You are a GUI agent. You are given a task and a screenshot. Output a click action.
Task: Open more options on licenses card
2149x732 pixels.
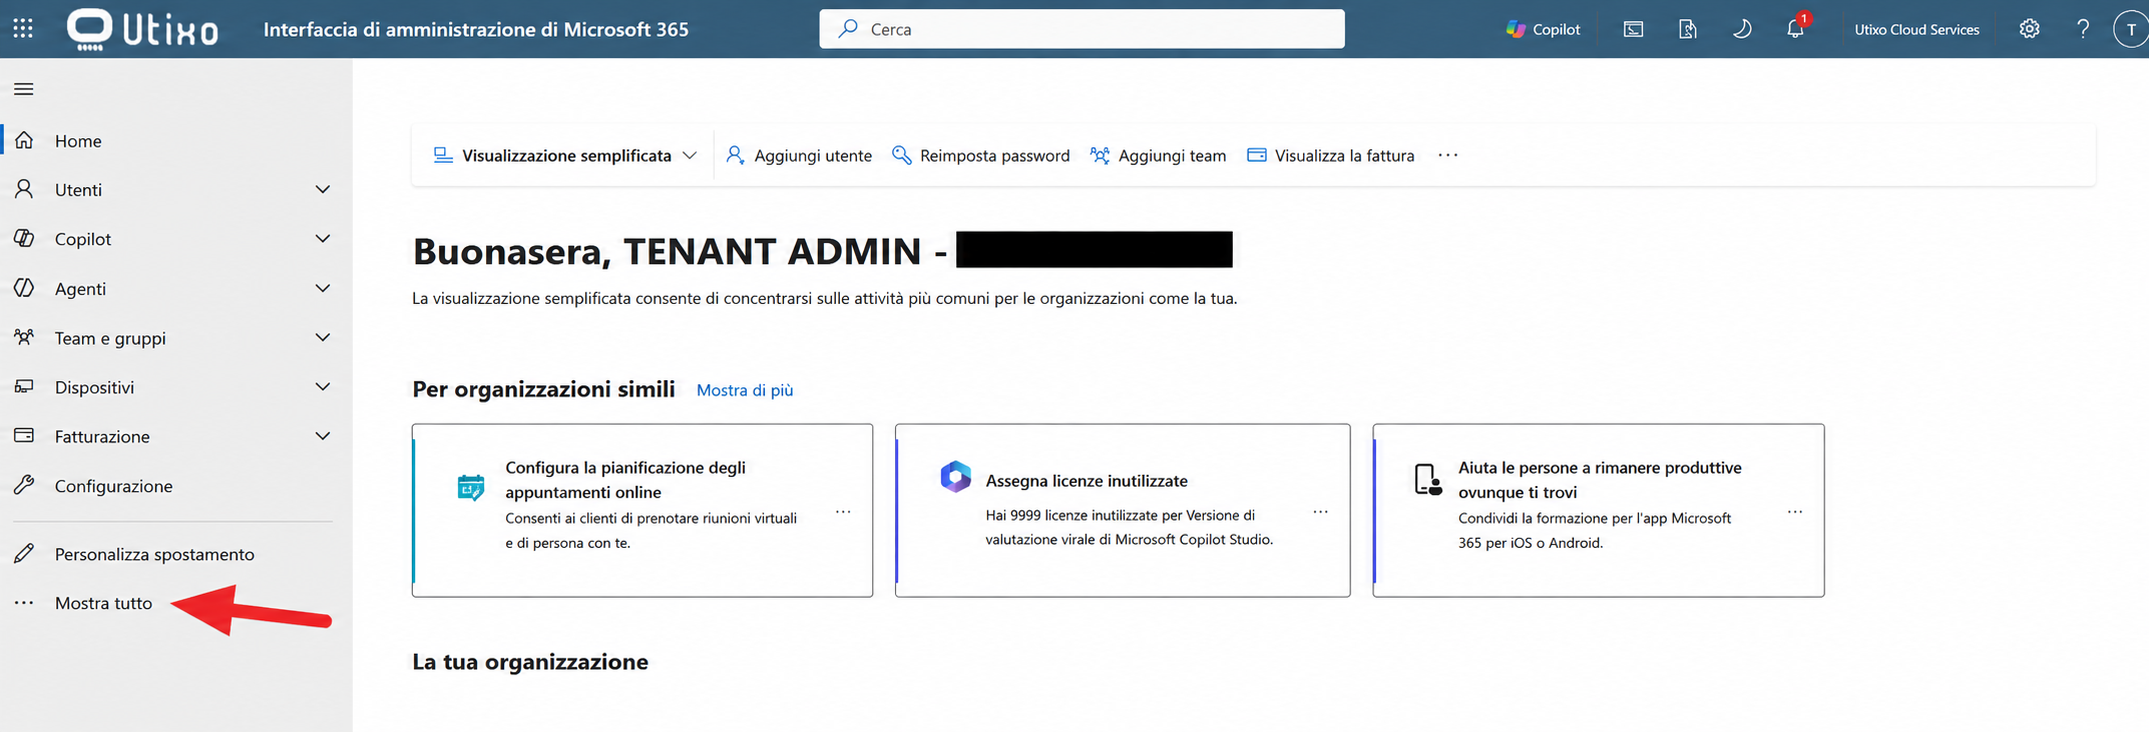pyautogui.click(x=1320, y=512)
